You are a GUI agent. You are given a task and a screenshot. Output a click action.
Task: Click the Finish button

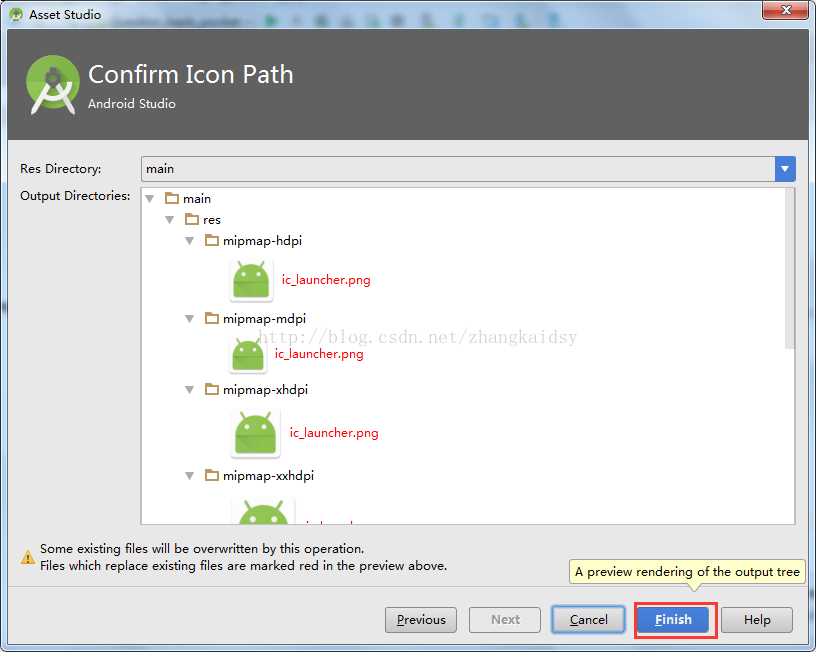pos(673,619)
